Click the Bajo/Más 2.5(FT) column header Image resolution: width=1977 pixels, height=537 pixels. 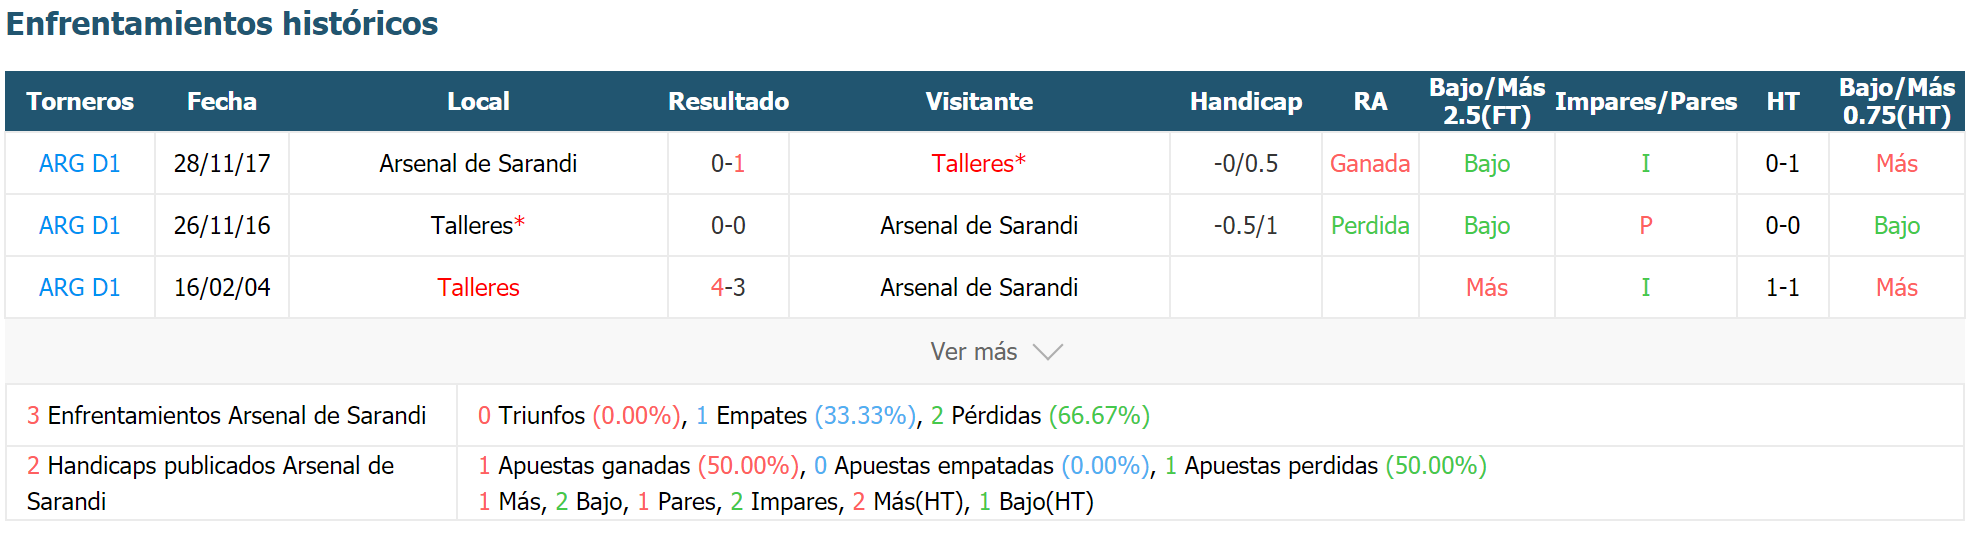point(1487,101)
